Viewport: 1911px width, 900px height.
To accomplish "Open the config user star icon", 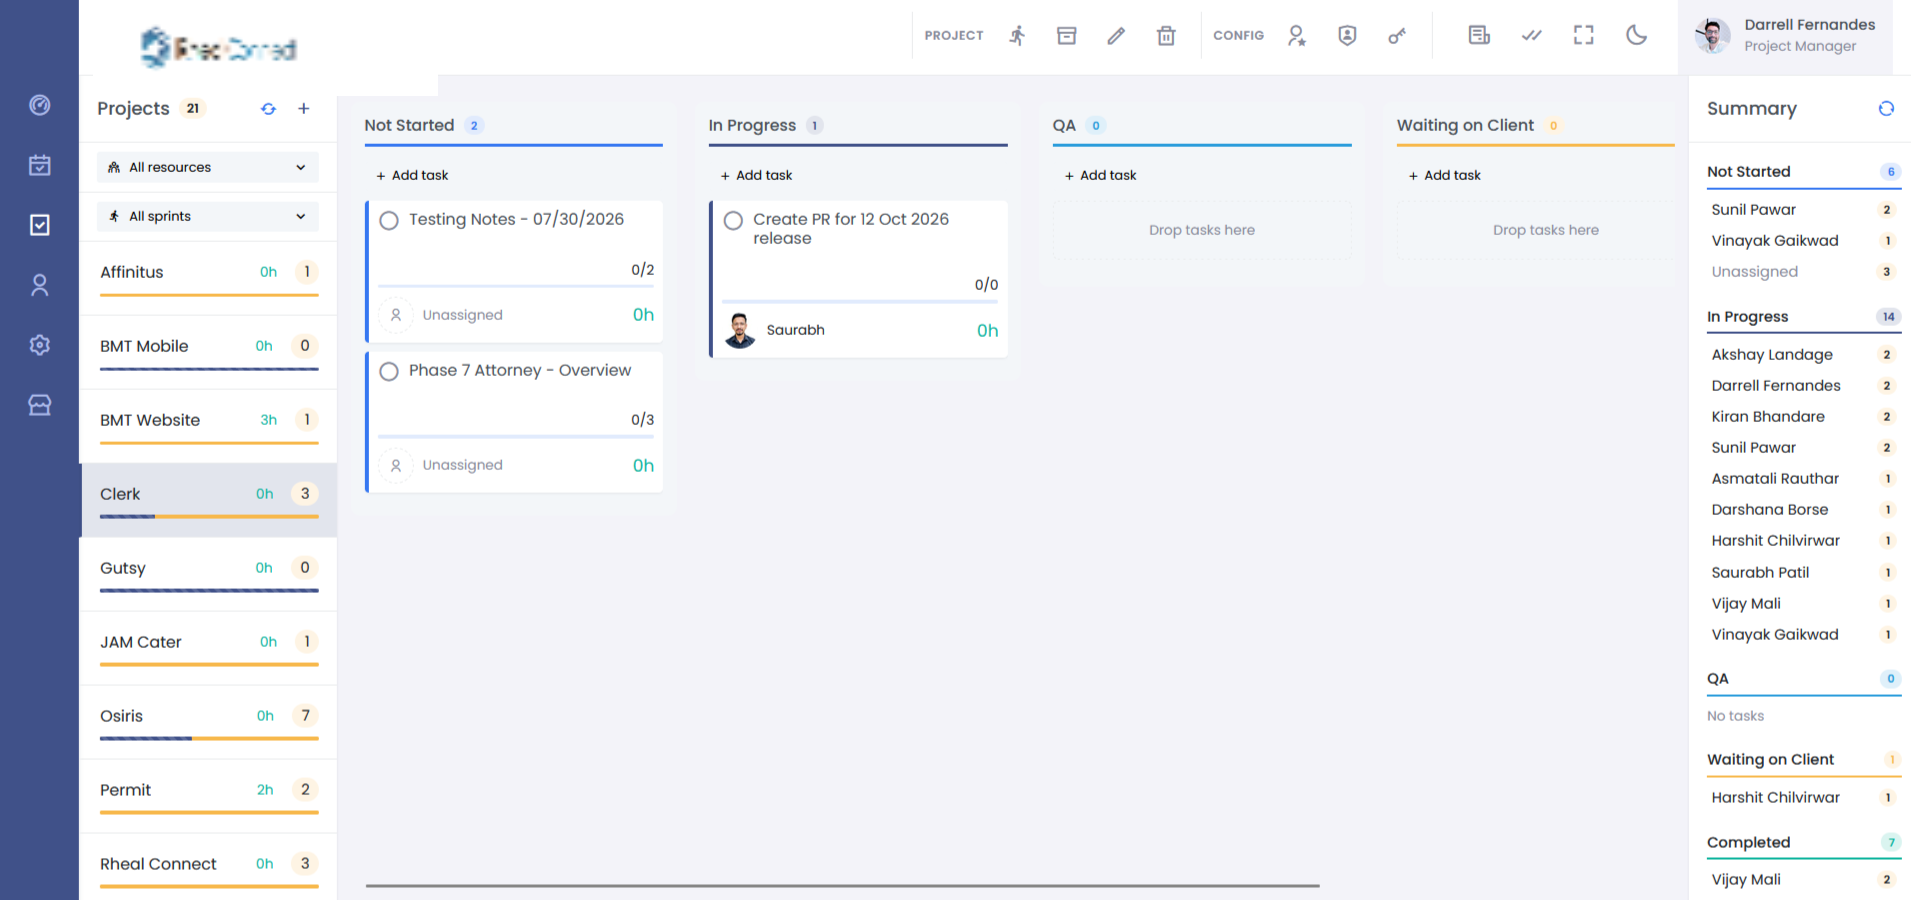I will [1297, 36].
